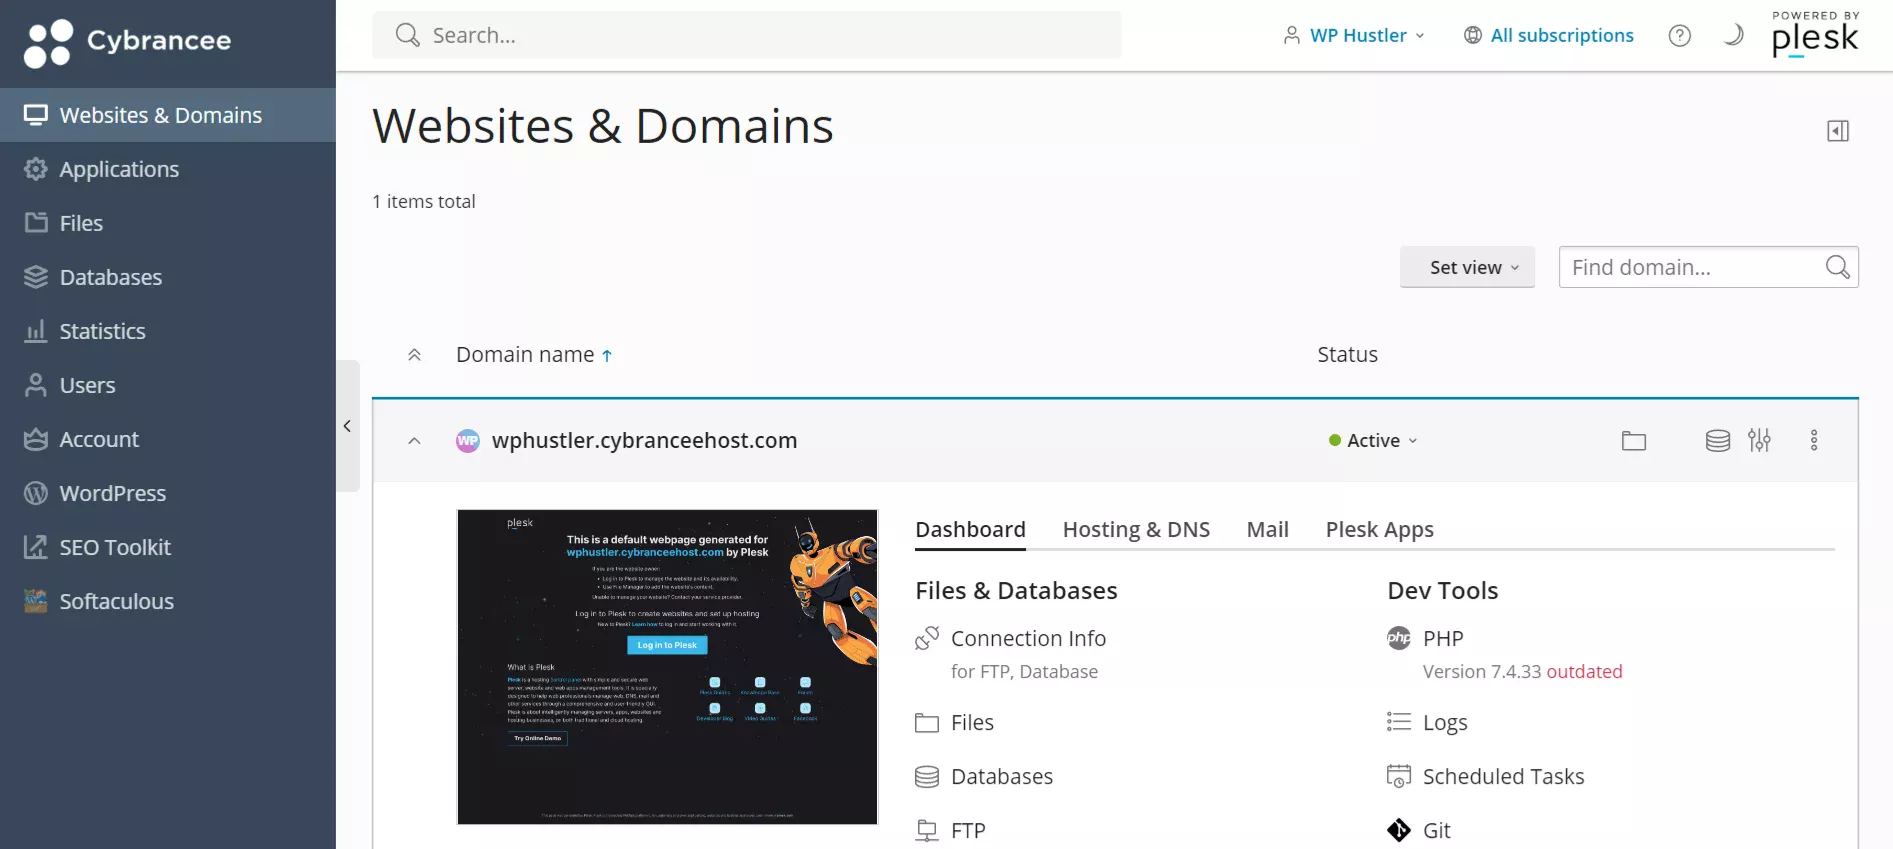Switch to the Dashboard tab
Viewport: 1893px width, 849px height.
click(x=970, y=530)
